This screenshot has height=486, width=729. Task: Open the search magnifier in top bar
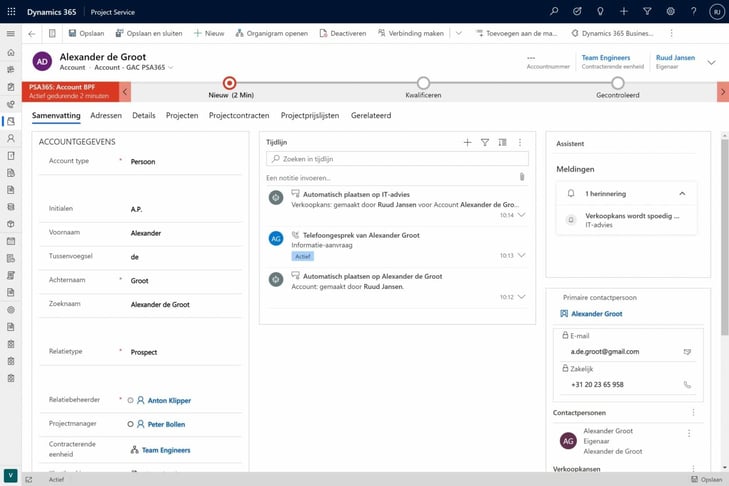554,12
